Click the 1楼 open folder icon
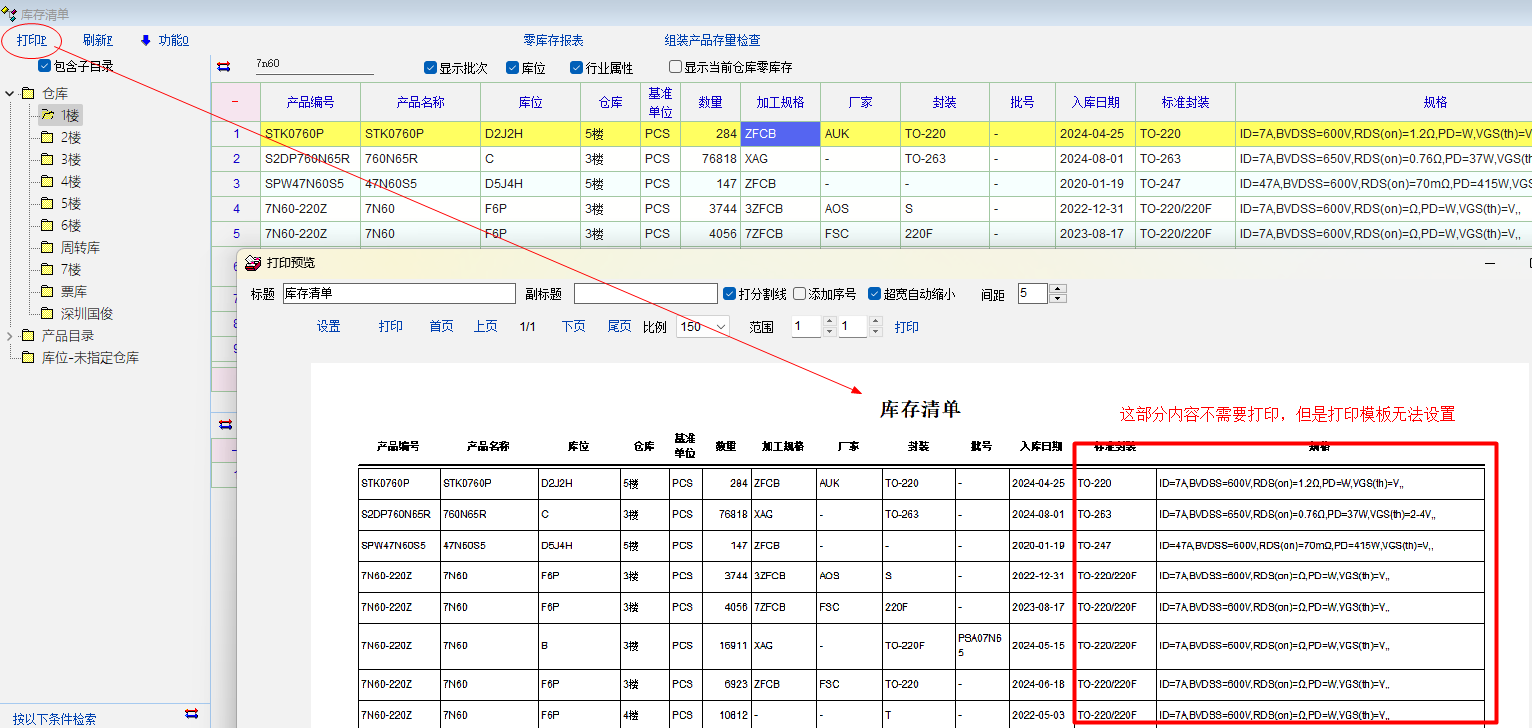 pyautogui.click(x=47, y=115)
